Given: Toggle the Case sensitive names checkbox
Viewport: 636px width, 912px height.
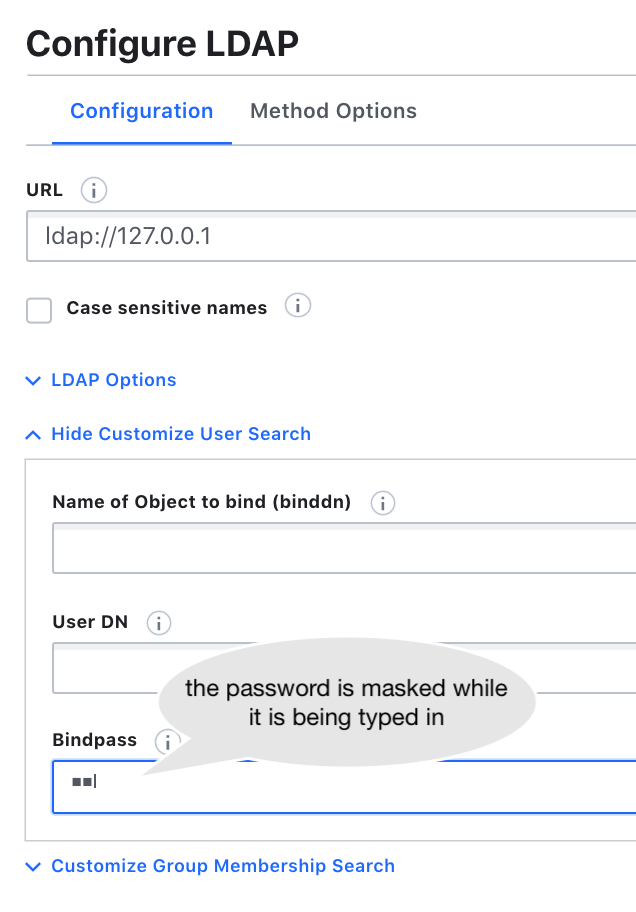Looking at the screenshot, I should click(38, 310).
